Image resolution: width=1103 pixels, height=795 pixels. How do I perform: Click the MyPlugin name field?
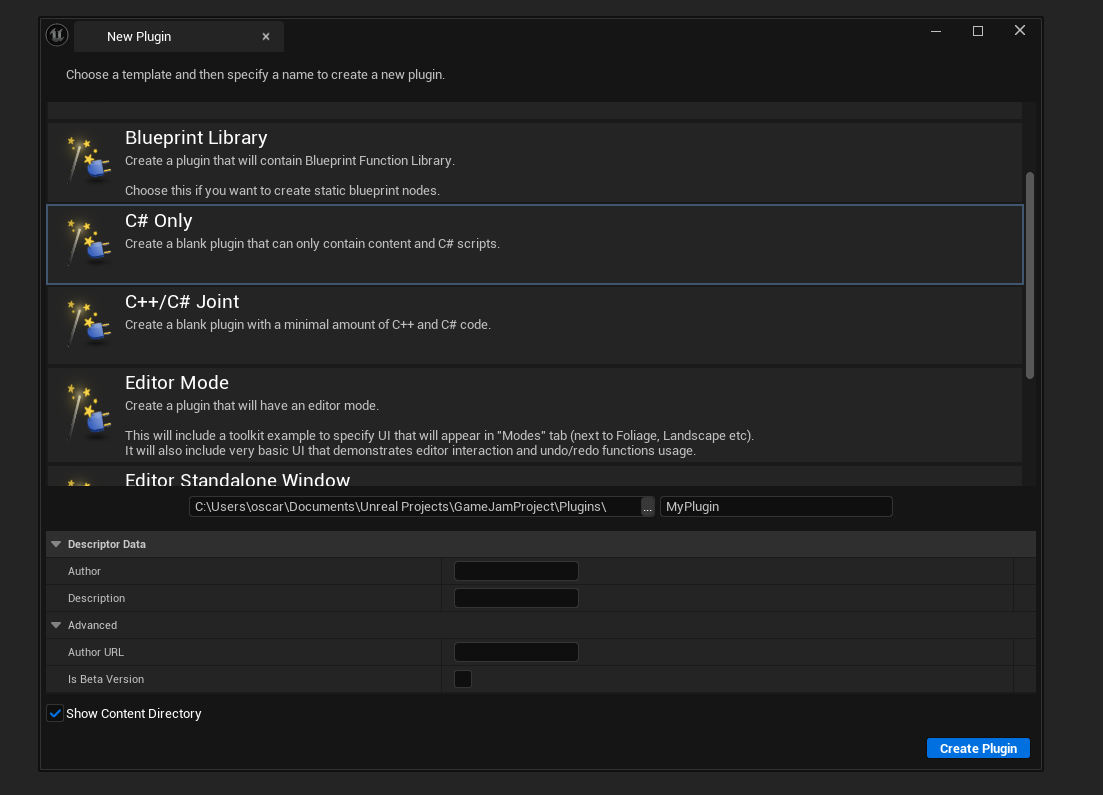click(x=775, y=507)
